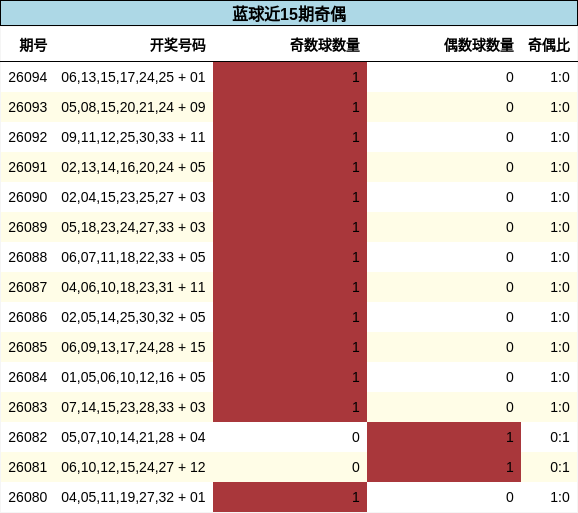Select issue number 26090

pos(28,197)
